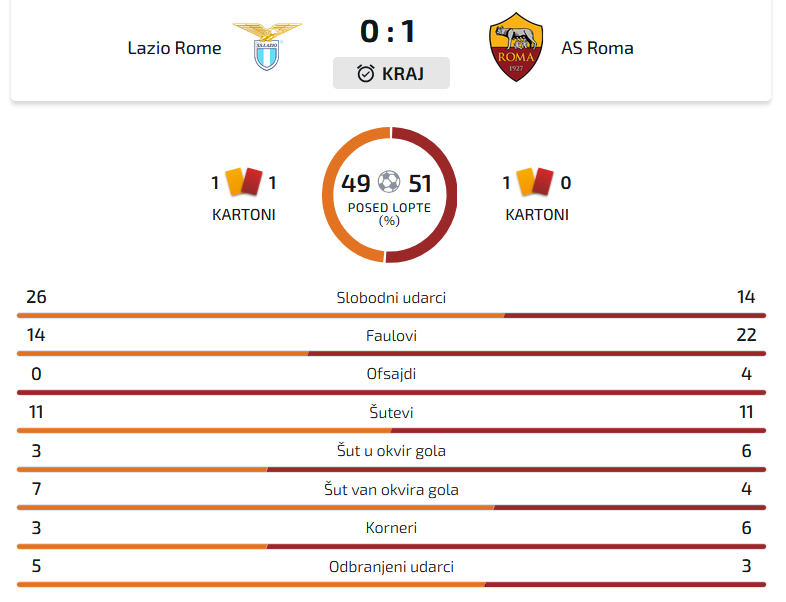Click AS Roma's yellow and red cards icon
This screenshot has width=786, height=602.
tap(536, 182)
